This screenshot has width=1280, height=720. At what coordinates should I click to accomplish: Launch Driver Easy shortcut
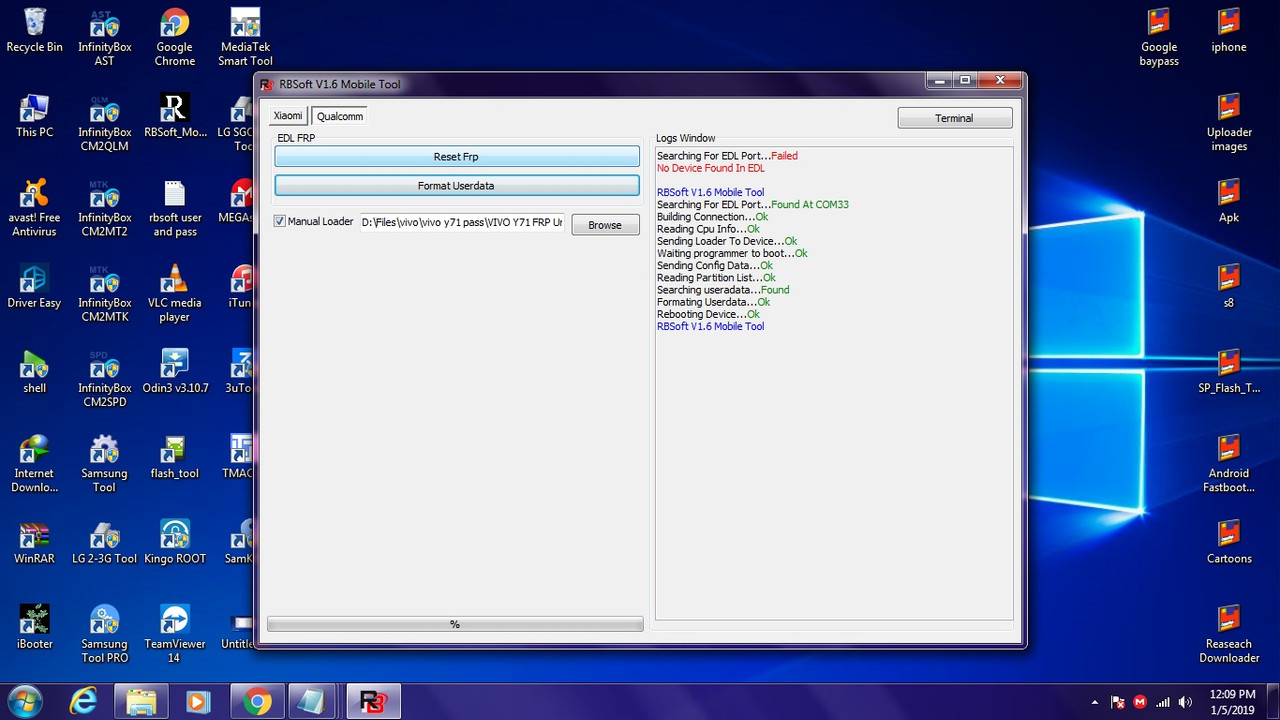pos(34,287)
